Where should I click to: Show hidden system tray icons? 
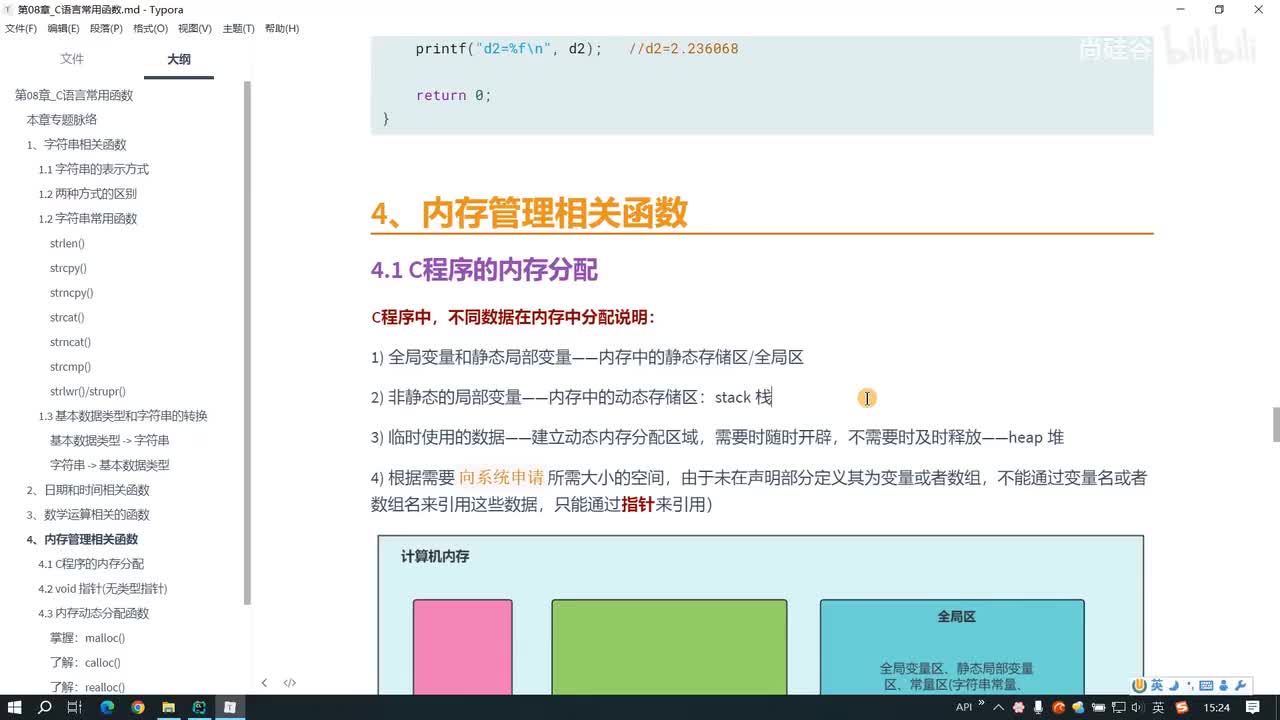click(998, 707)
